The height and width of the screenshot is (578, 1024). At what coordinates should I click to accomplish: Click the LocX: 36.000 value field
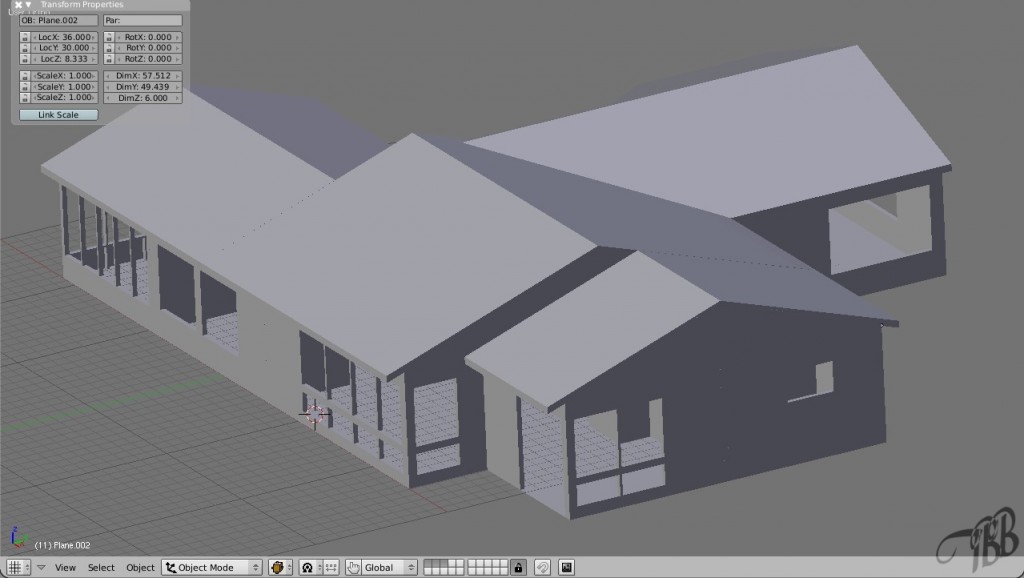coord(65,37)
